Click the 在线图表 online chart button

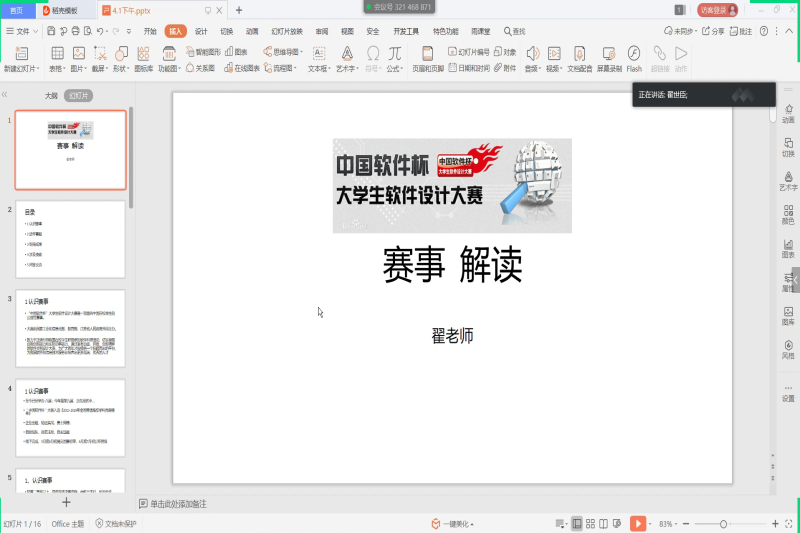coord(242,68)
